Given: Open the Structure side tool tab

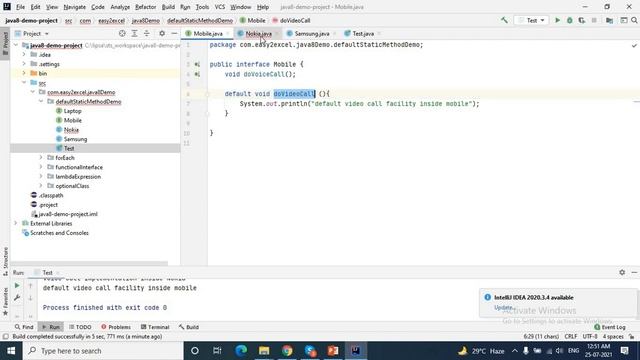Looking at the screenshot, I should pos(5,261).
